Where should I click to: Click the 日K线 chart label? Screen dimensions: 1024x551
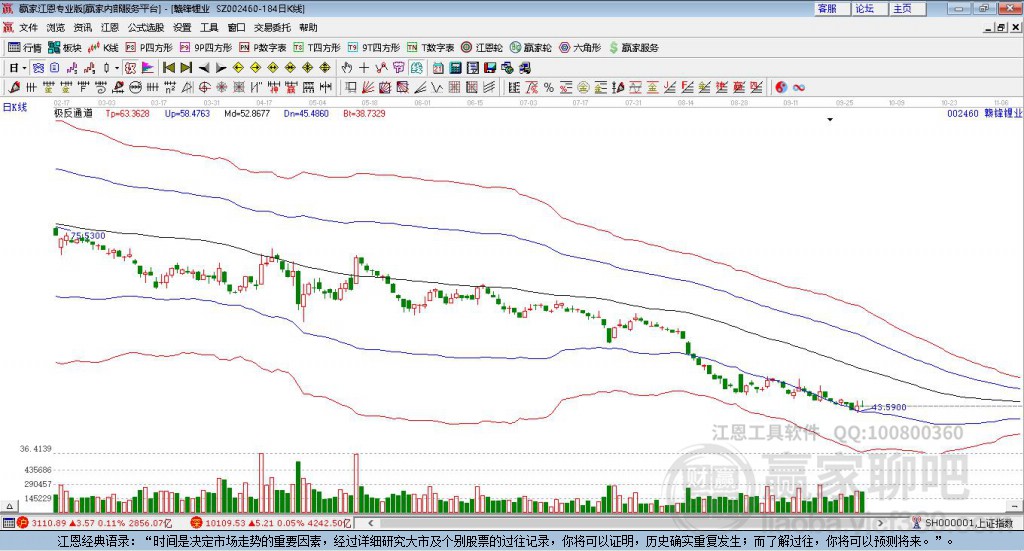click(x=15, y=108)
